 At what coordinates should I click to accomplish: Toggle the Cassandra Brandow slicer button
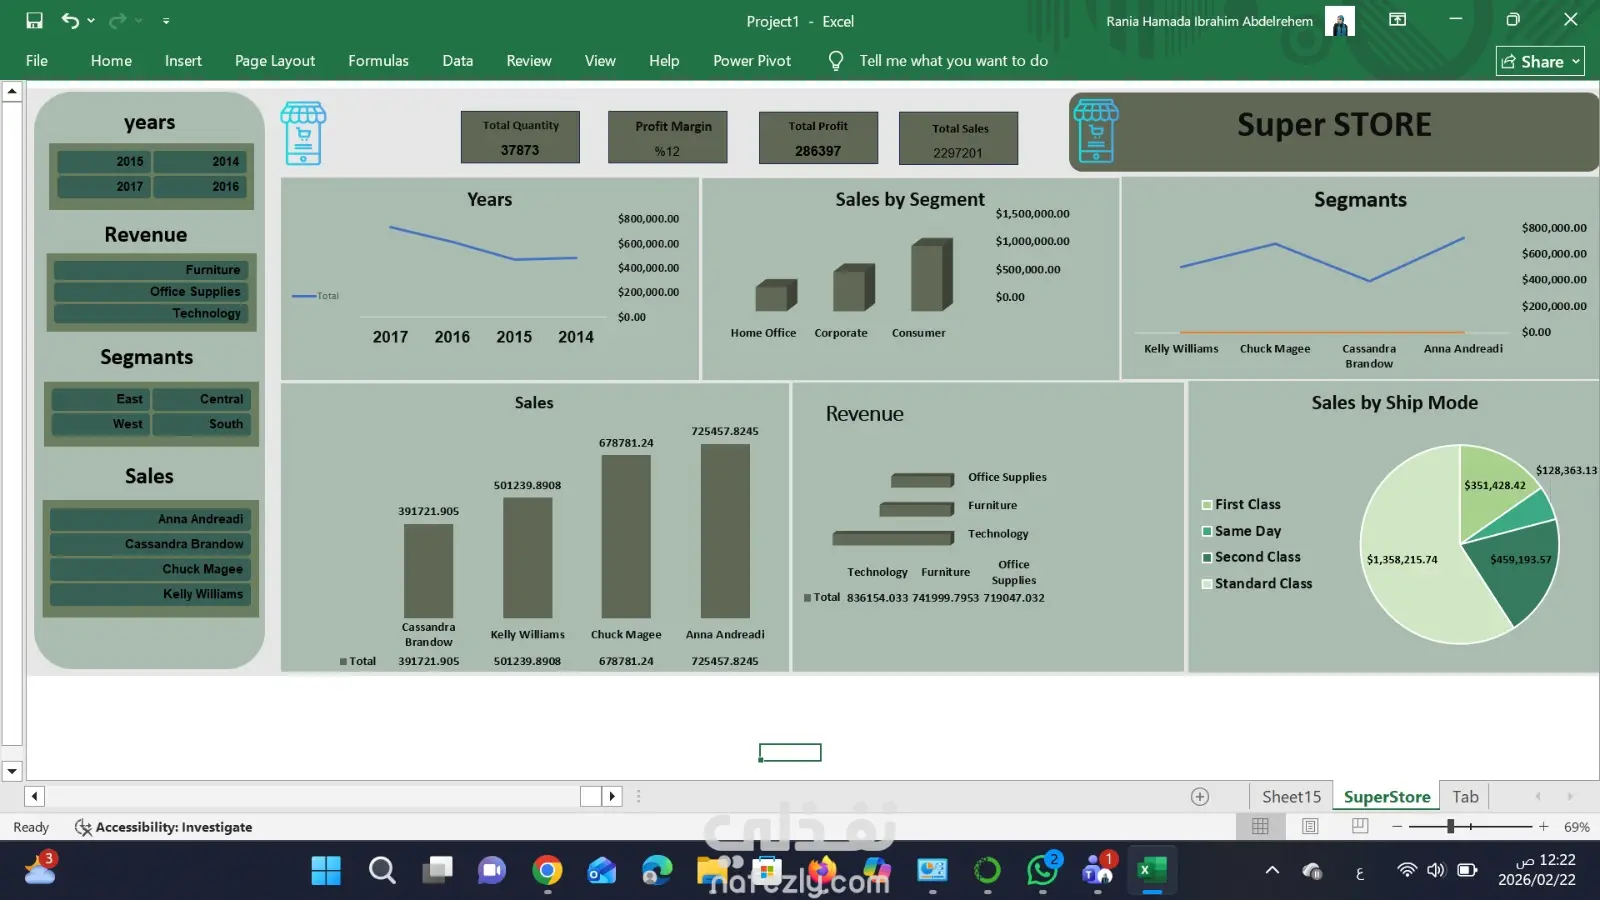click(150, 544)
